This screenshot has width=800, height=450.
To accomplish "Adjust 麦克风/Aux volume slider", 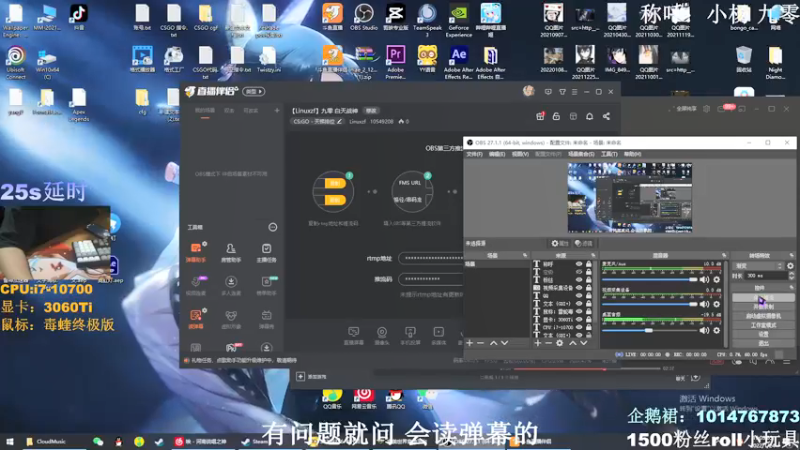I will click(x=649, y=280).
